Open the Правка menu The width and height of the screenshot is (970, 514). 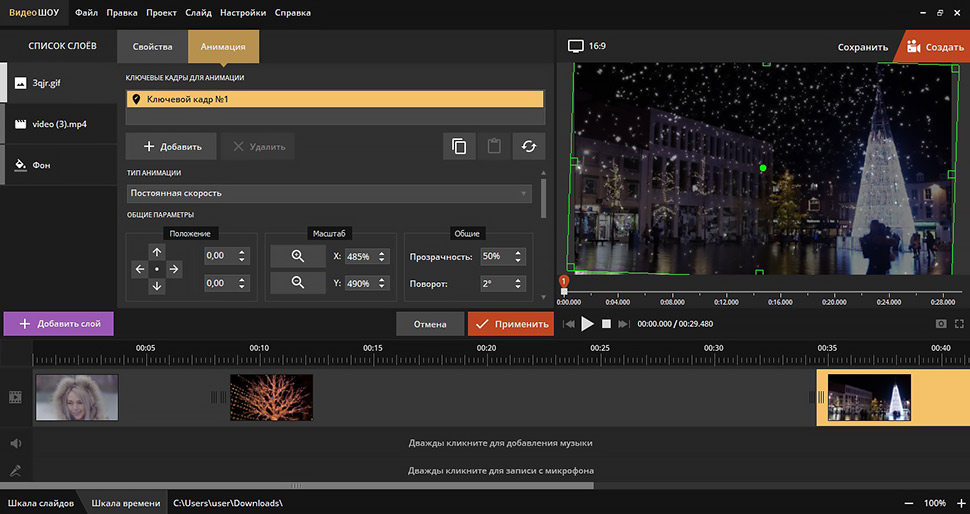tap(122, 12)
